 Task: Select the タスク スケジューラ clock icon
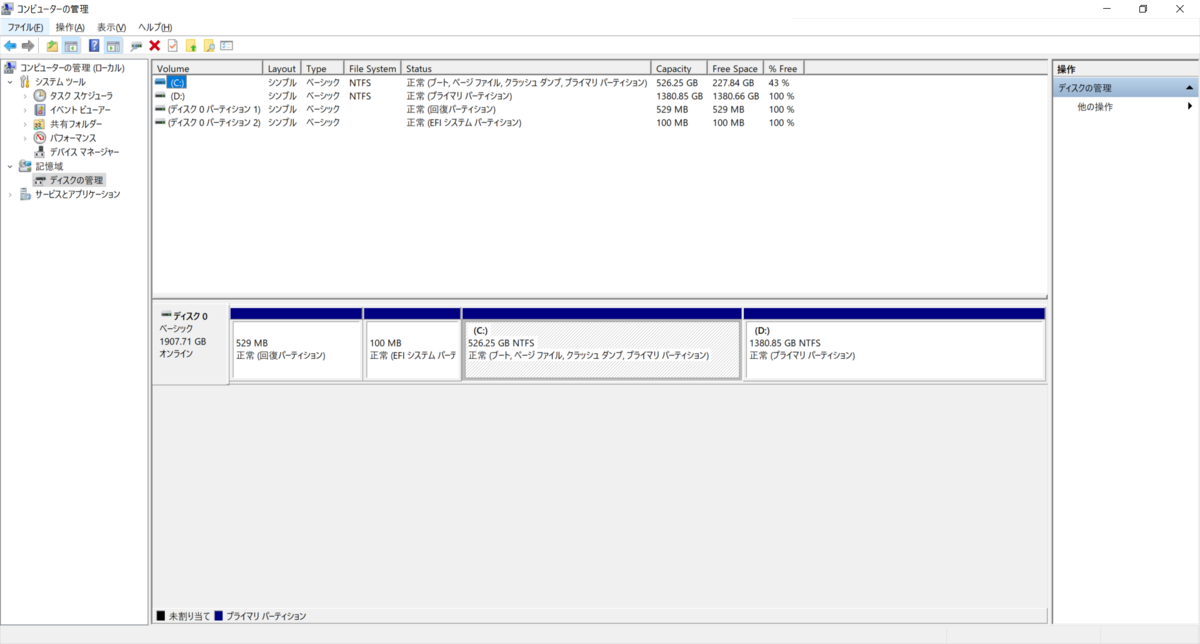[x=40, y=96]
